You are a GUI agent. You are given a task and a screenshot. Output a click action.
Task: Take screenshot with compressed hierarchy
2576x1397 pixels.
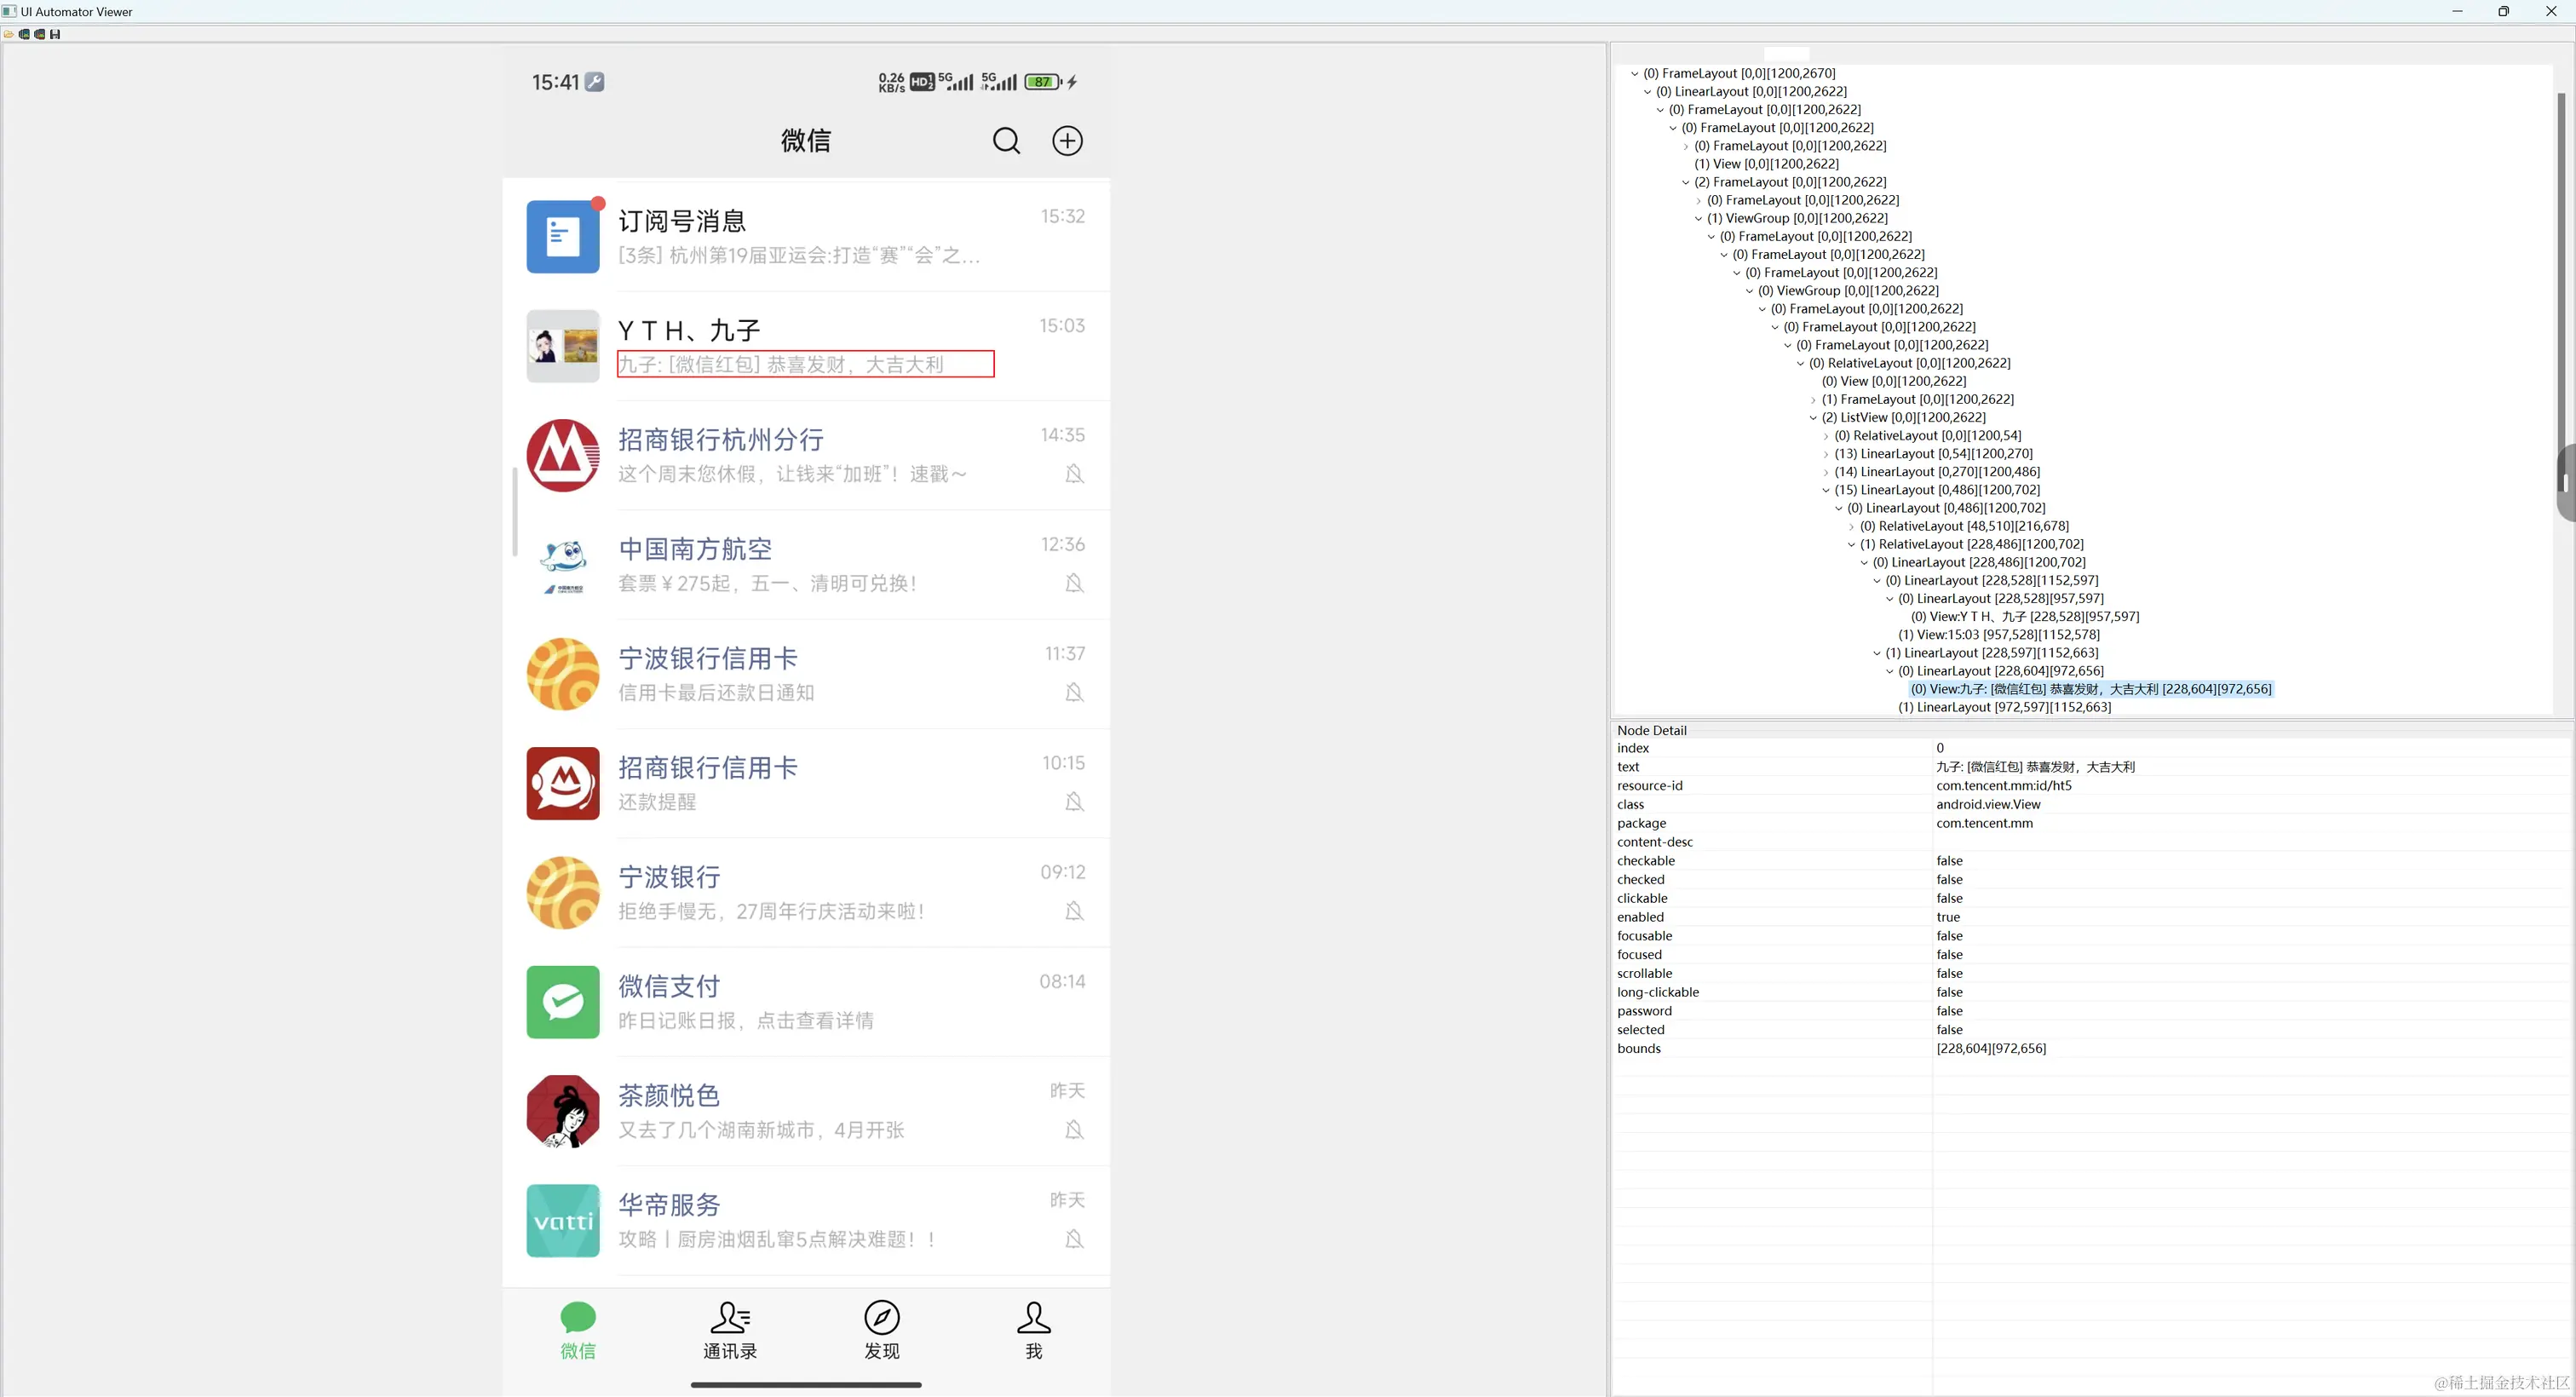[40, 33]
